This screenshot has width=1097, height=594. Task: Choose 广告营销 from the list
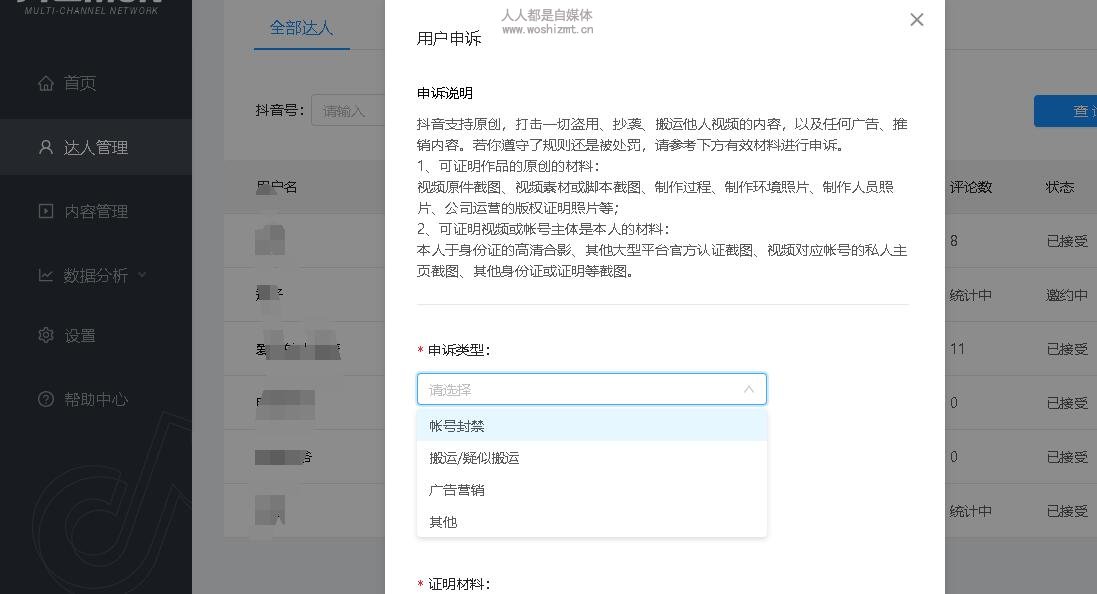592,490
